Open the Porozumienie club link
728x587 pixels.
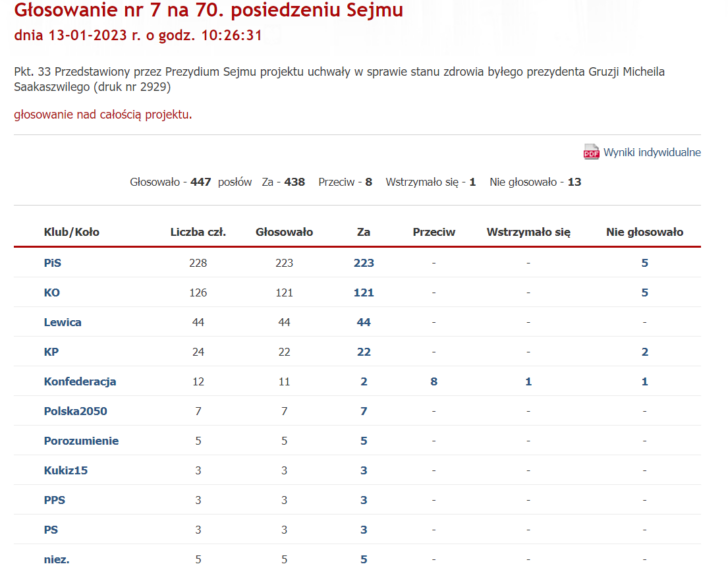tap(81, 441)
